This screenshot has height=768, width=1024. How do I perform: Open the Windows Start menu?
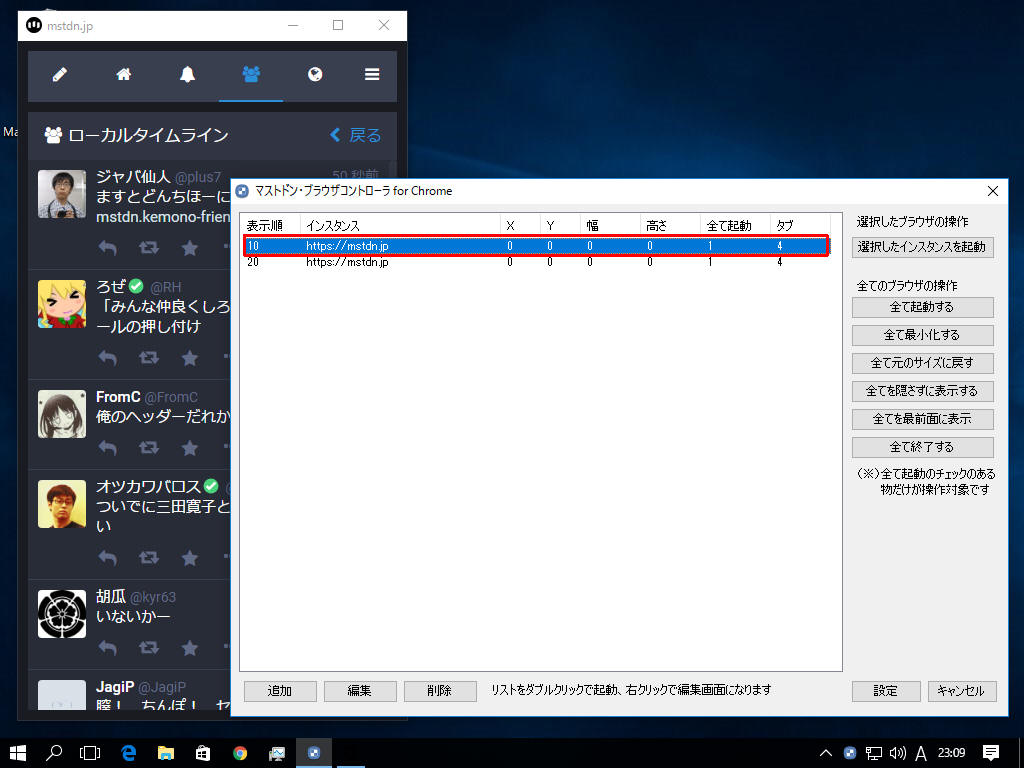pyautogui.click(x=18, y=753)
